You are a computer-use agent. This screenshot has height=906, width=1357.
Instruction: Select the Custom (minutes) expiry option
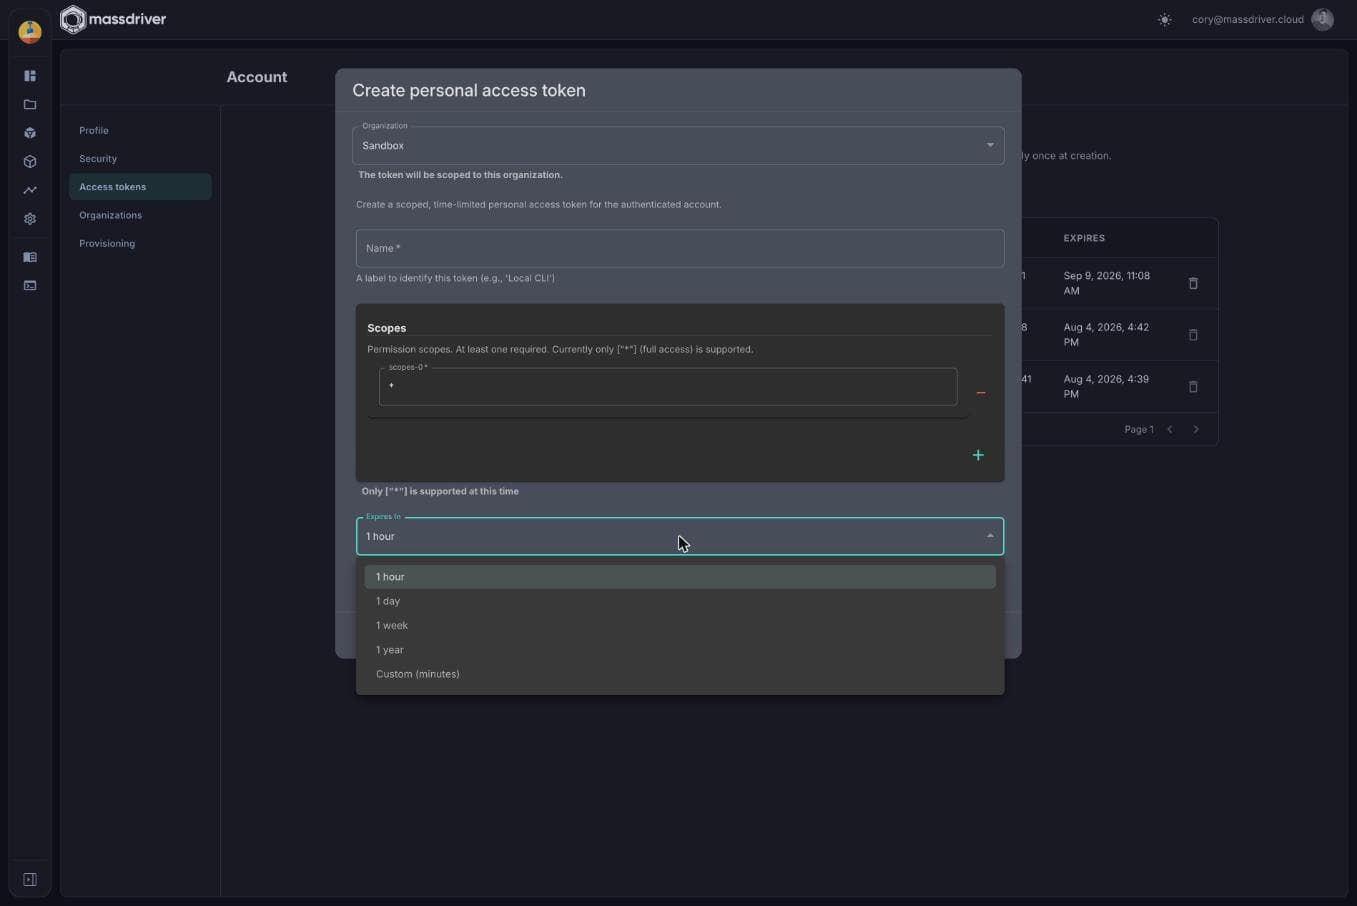coord(680,674)
